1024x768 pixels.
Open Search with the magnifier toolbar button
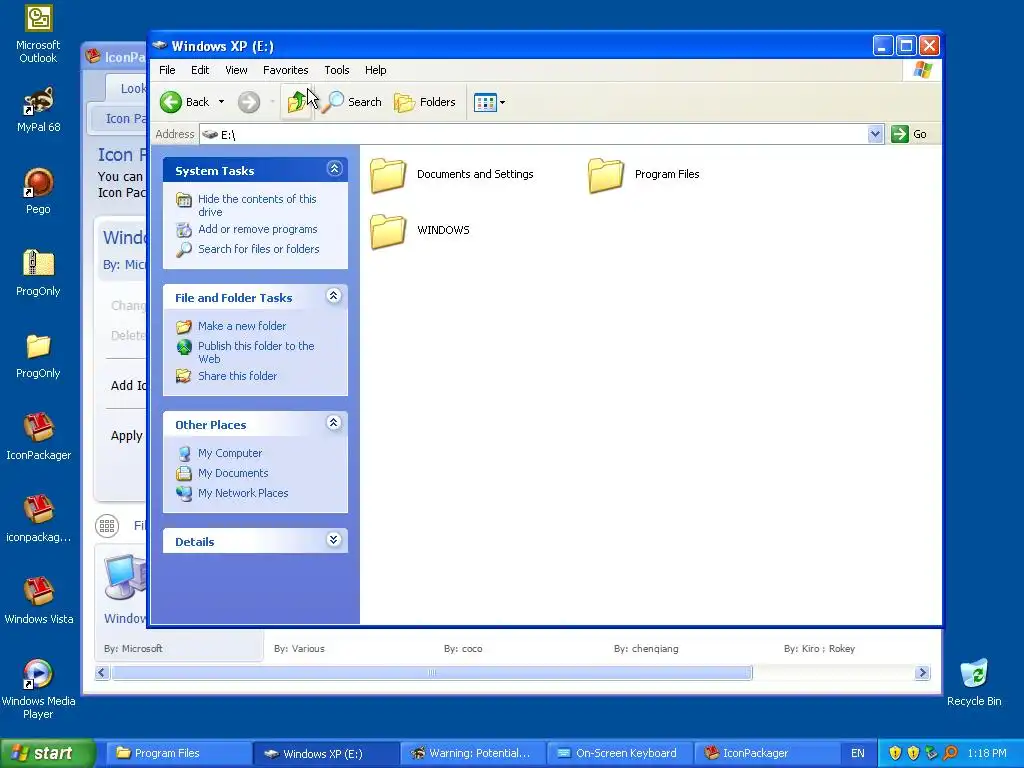(x=352, y=102)
